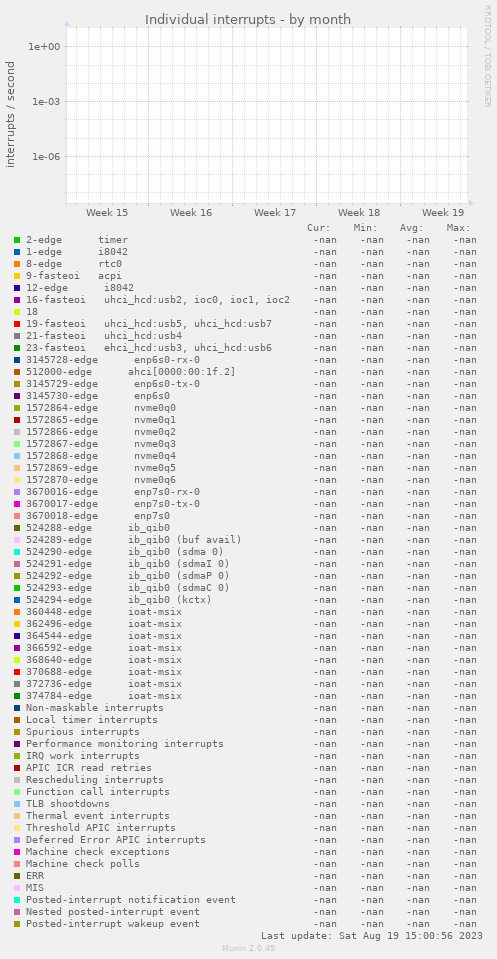The height and width of the screenshot is (959, 497).
Task: Click the 1e-03 y-axis tick label
Action: click(x=46, y=102)
